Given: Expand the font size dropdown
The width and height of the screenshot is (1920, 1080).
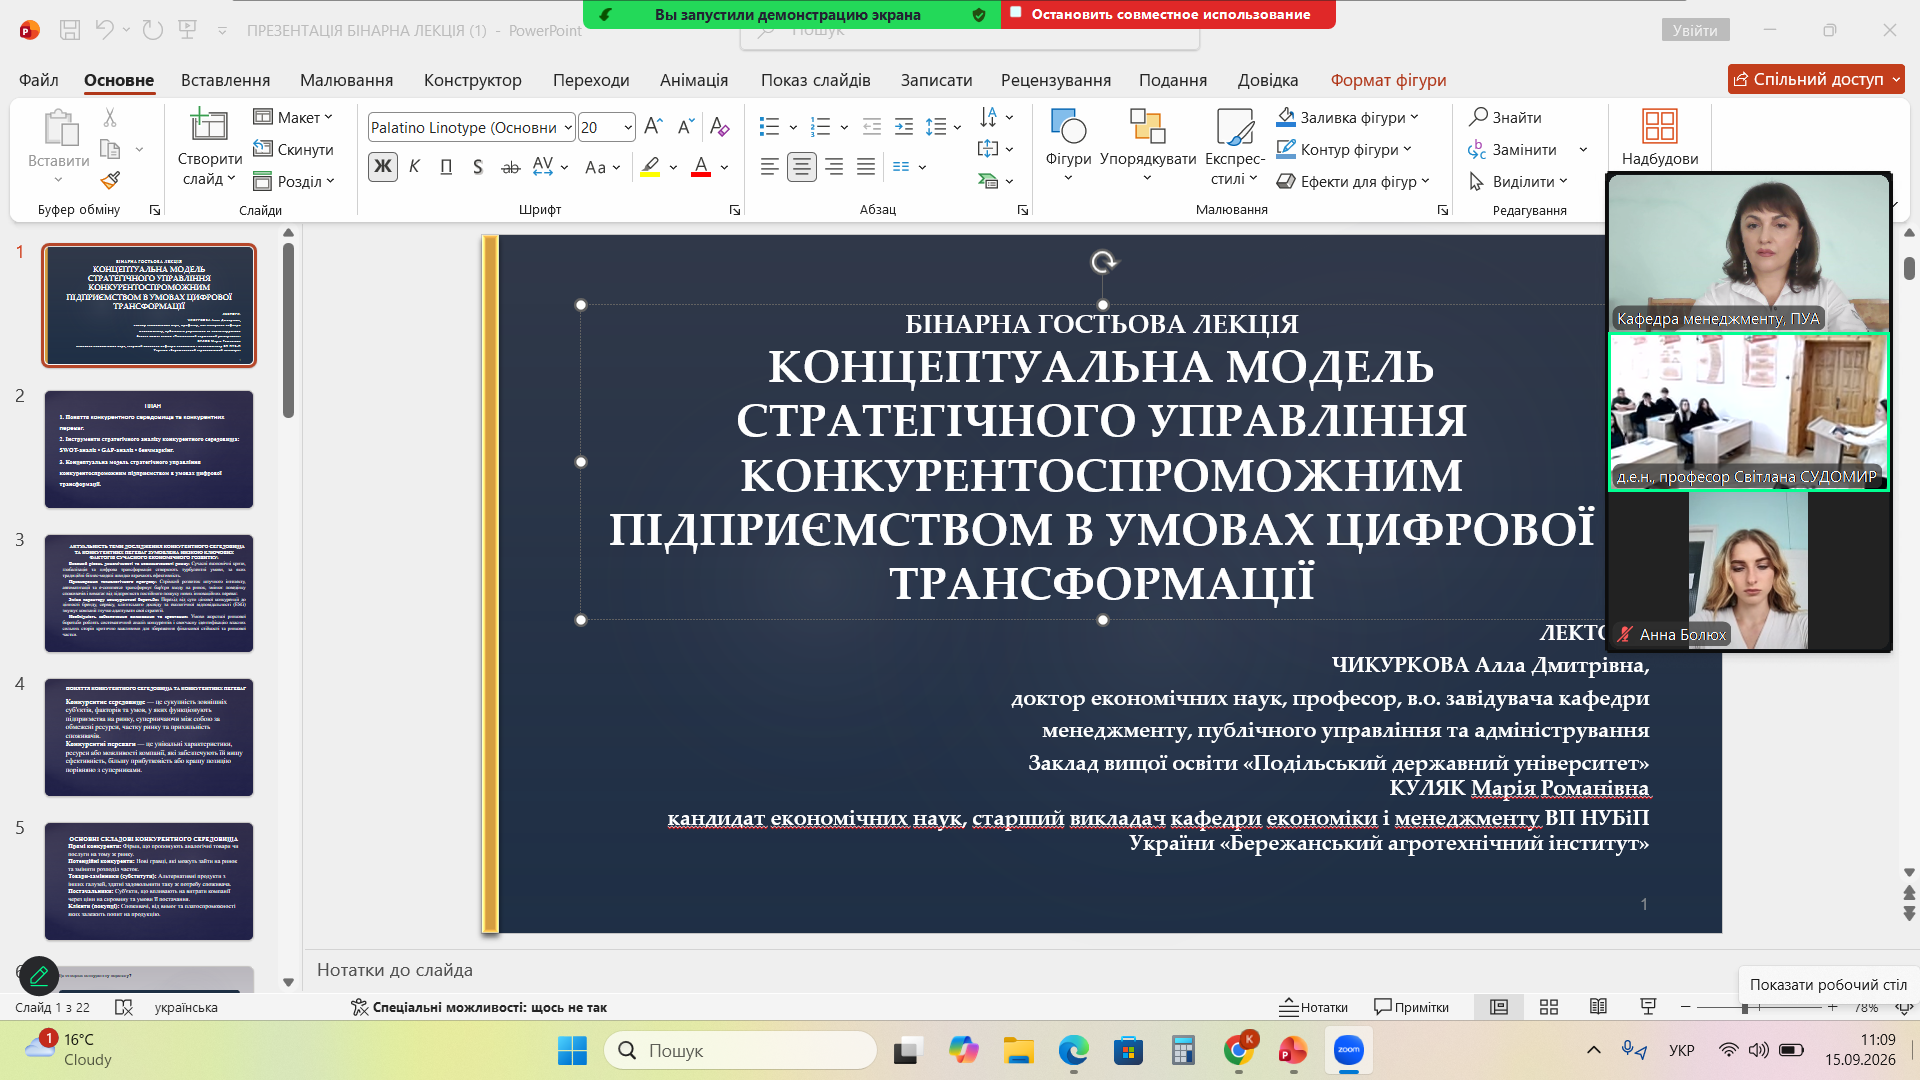Looking at the screenshot, I should point(628,127).
